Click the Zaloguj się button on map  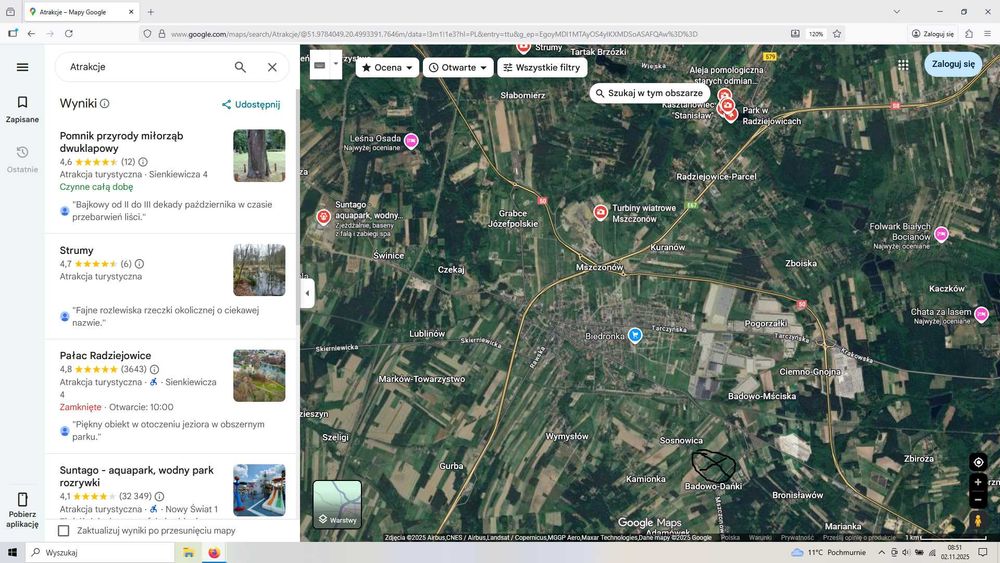[x=953, y=64]
